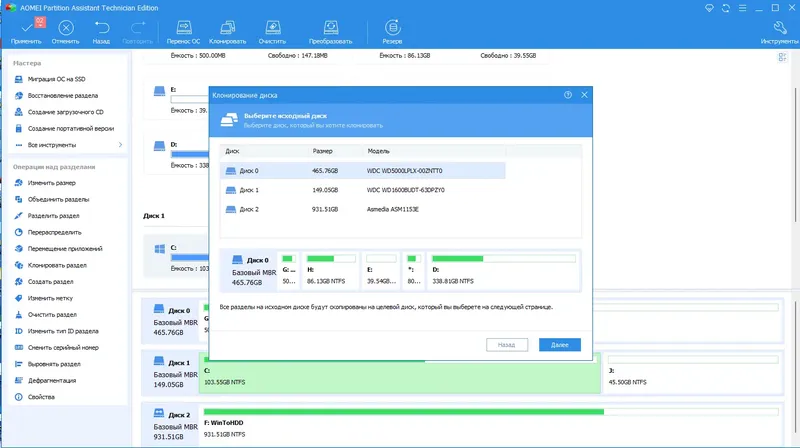Screen dimensions: 800x448
Task: Click the refresh icon in title bar
Action: tap(726, 8)
